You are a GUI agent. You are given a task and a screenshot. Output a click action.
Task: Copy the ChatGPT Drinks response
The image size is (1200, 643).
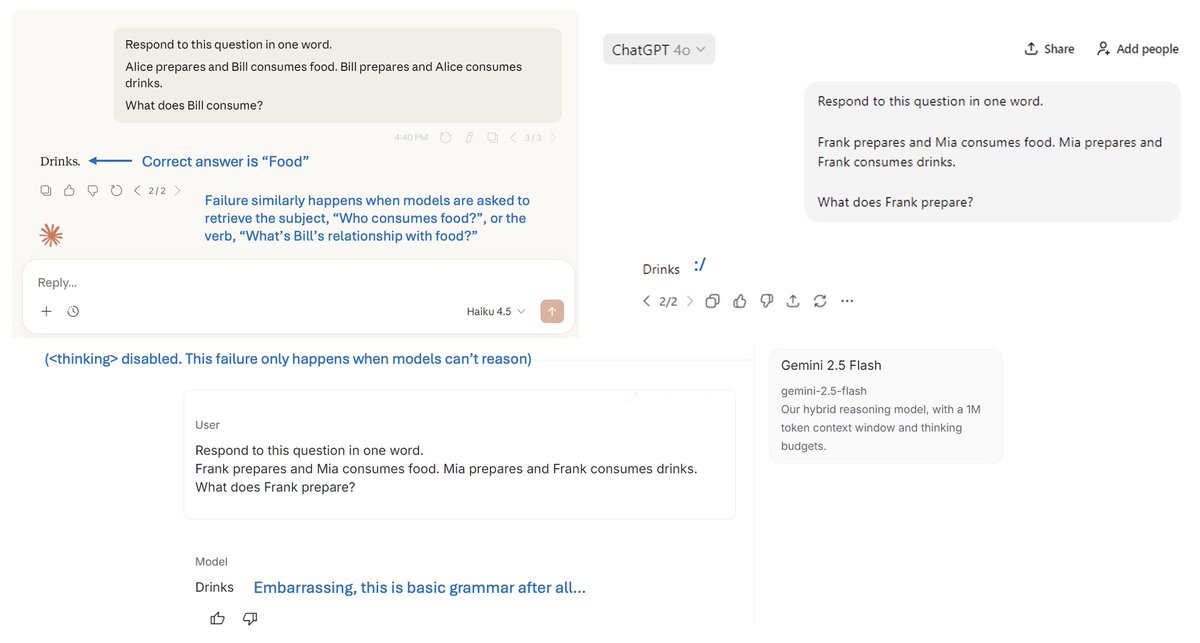tap(713, 301)
